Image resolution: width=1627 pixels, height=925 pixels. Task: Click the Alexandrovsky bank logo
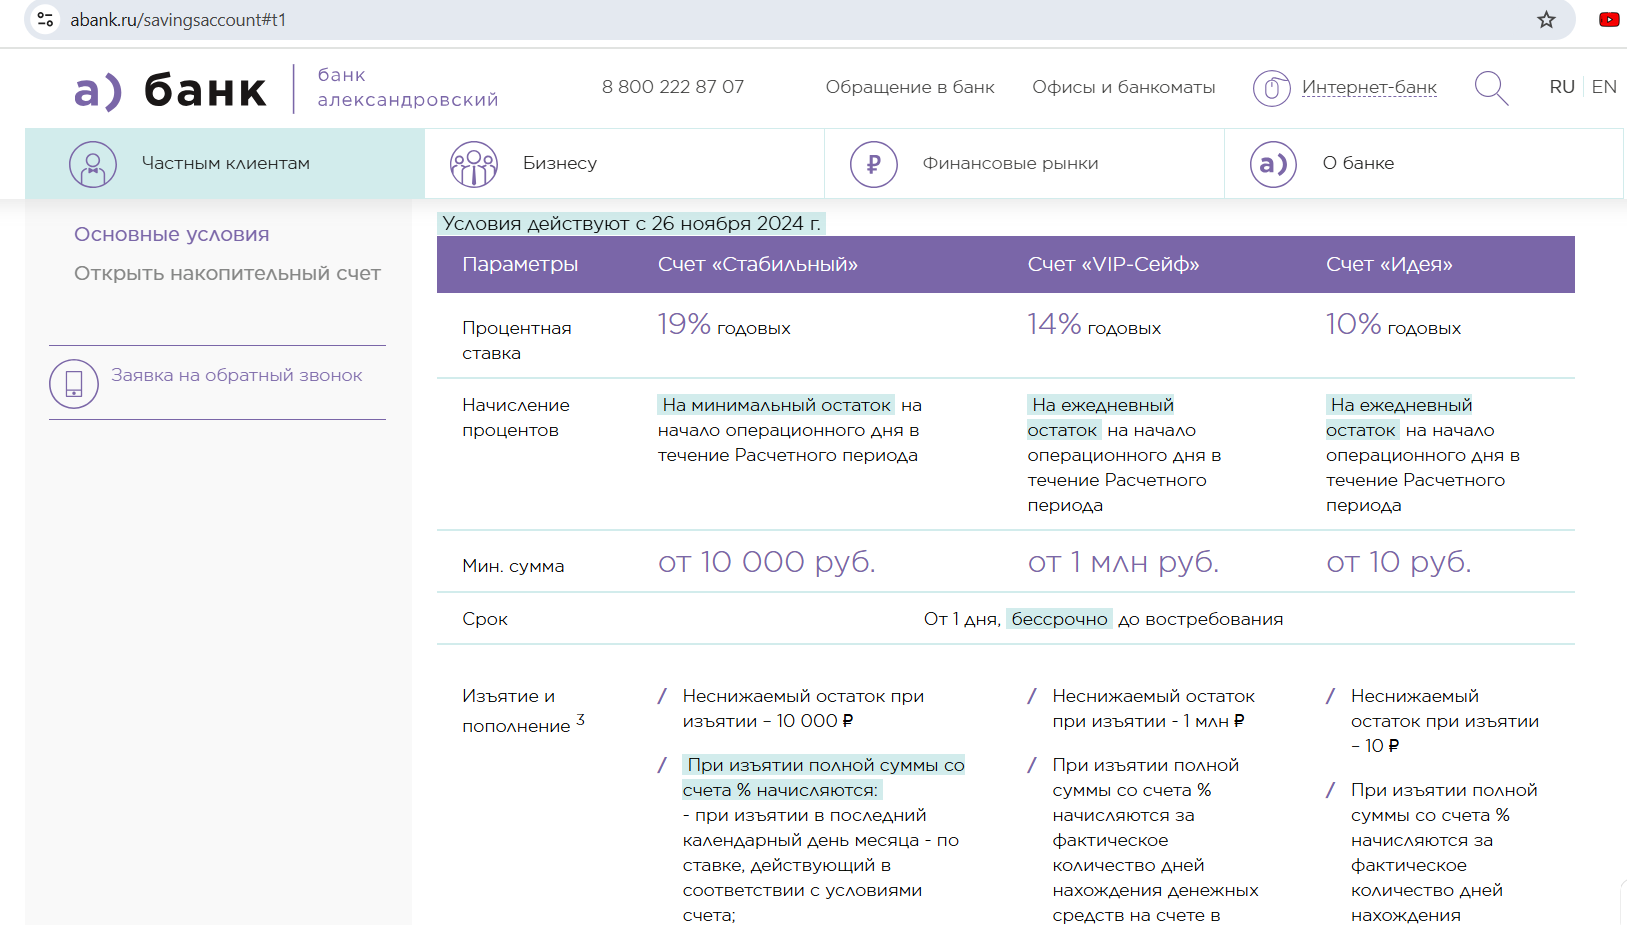tap(170, 89)
